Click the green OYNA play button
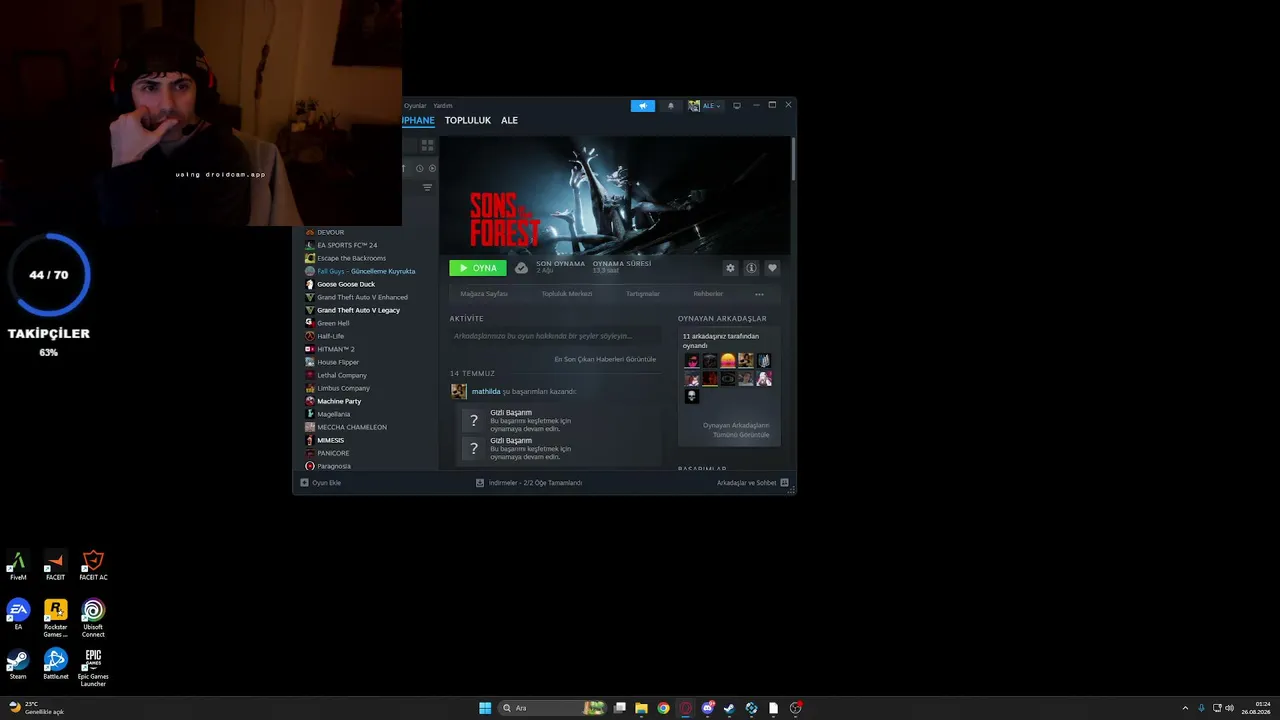1280x720 pixels. 477,268
